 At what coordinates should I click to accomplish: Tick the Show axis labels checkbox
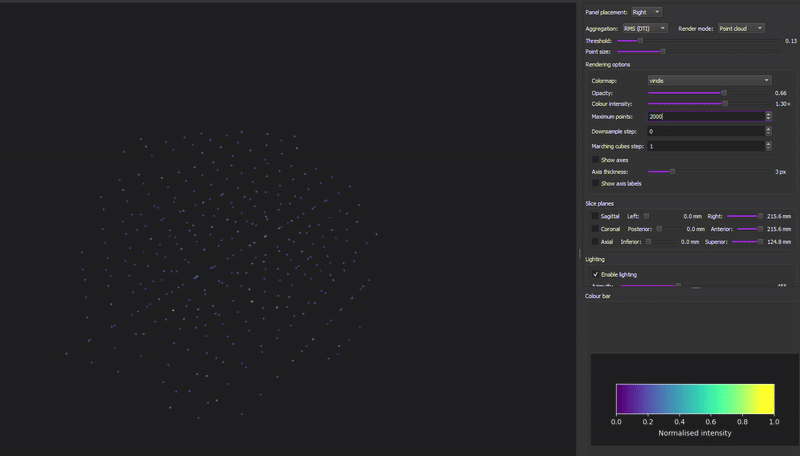click(x=596, y=184)
